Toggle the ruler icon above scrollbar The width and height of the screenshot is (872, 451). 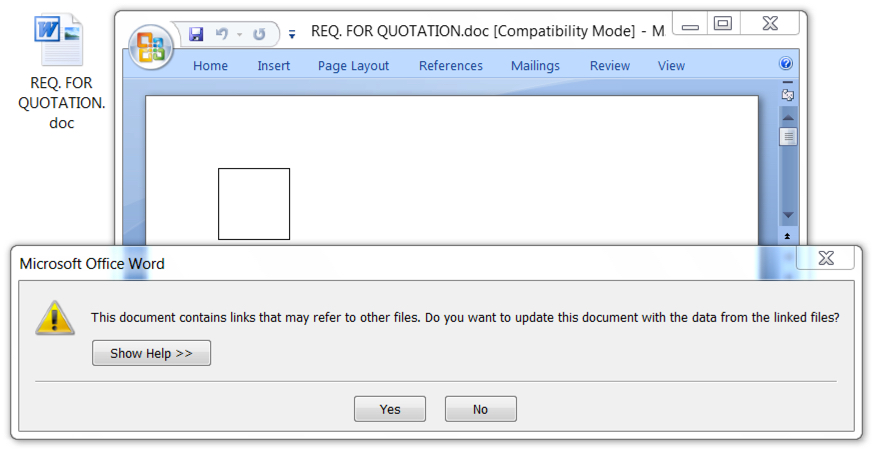click(x=787, y=95)
